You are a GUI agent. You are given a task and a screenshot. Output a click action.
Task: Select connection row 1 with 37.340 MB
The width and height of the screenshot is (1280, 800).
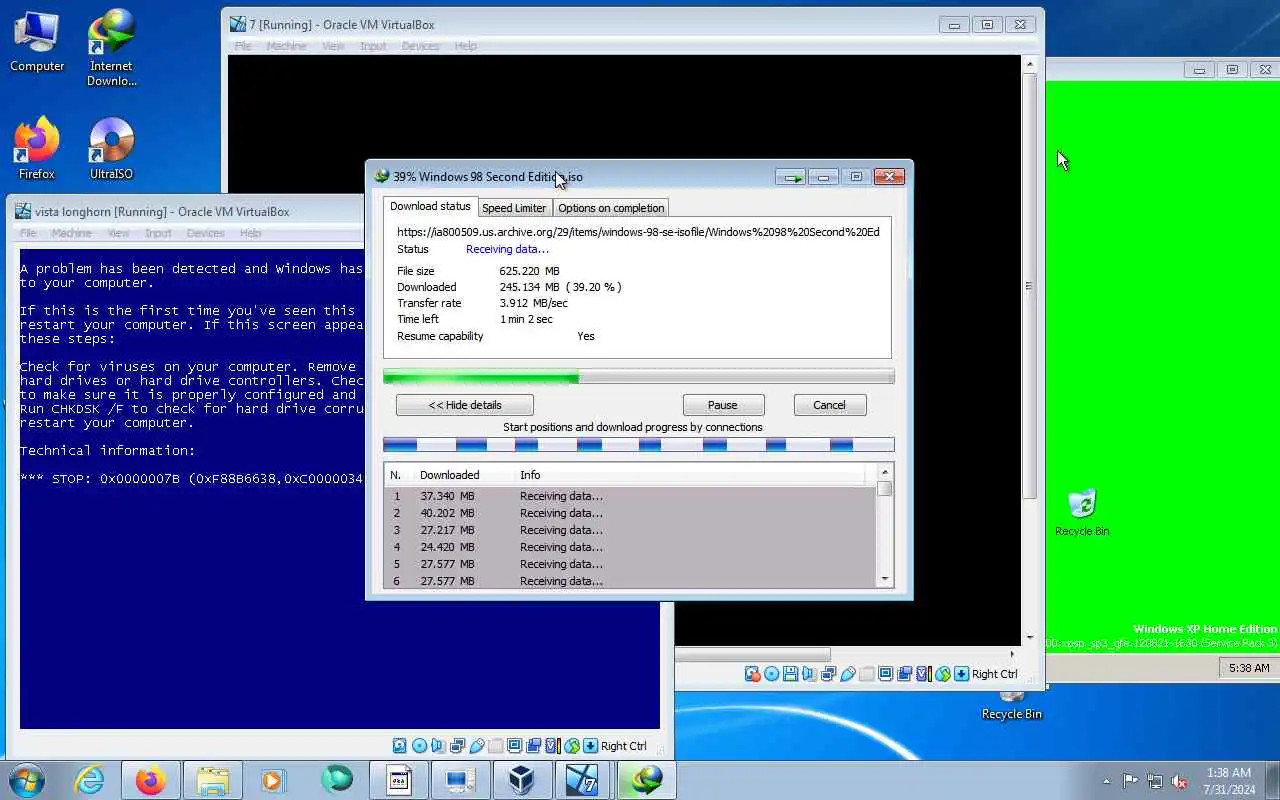pyautogui.click(x=630, y=496)
